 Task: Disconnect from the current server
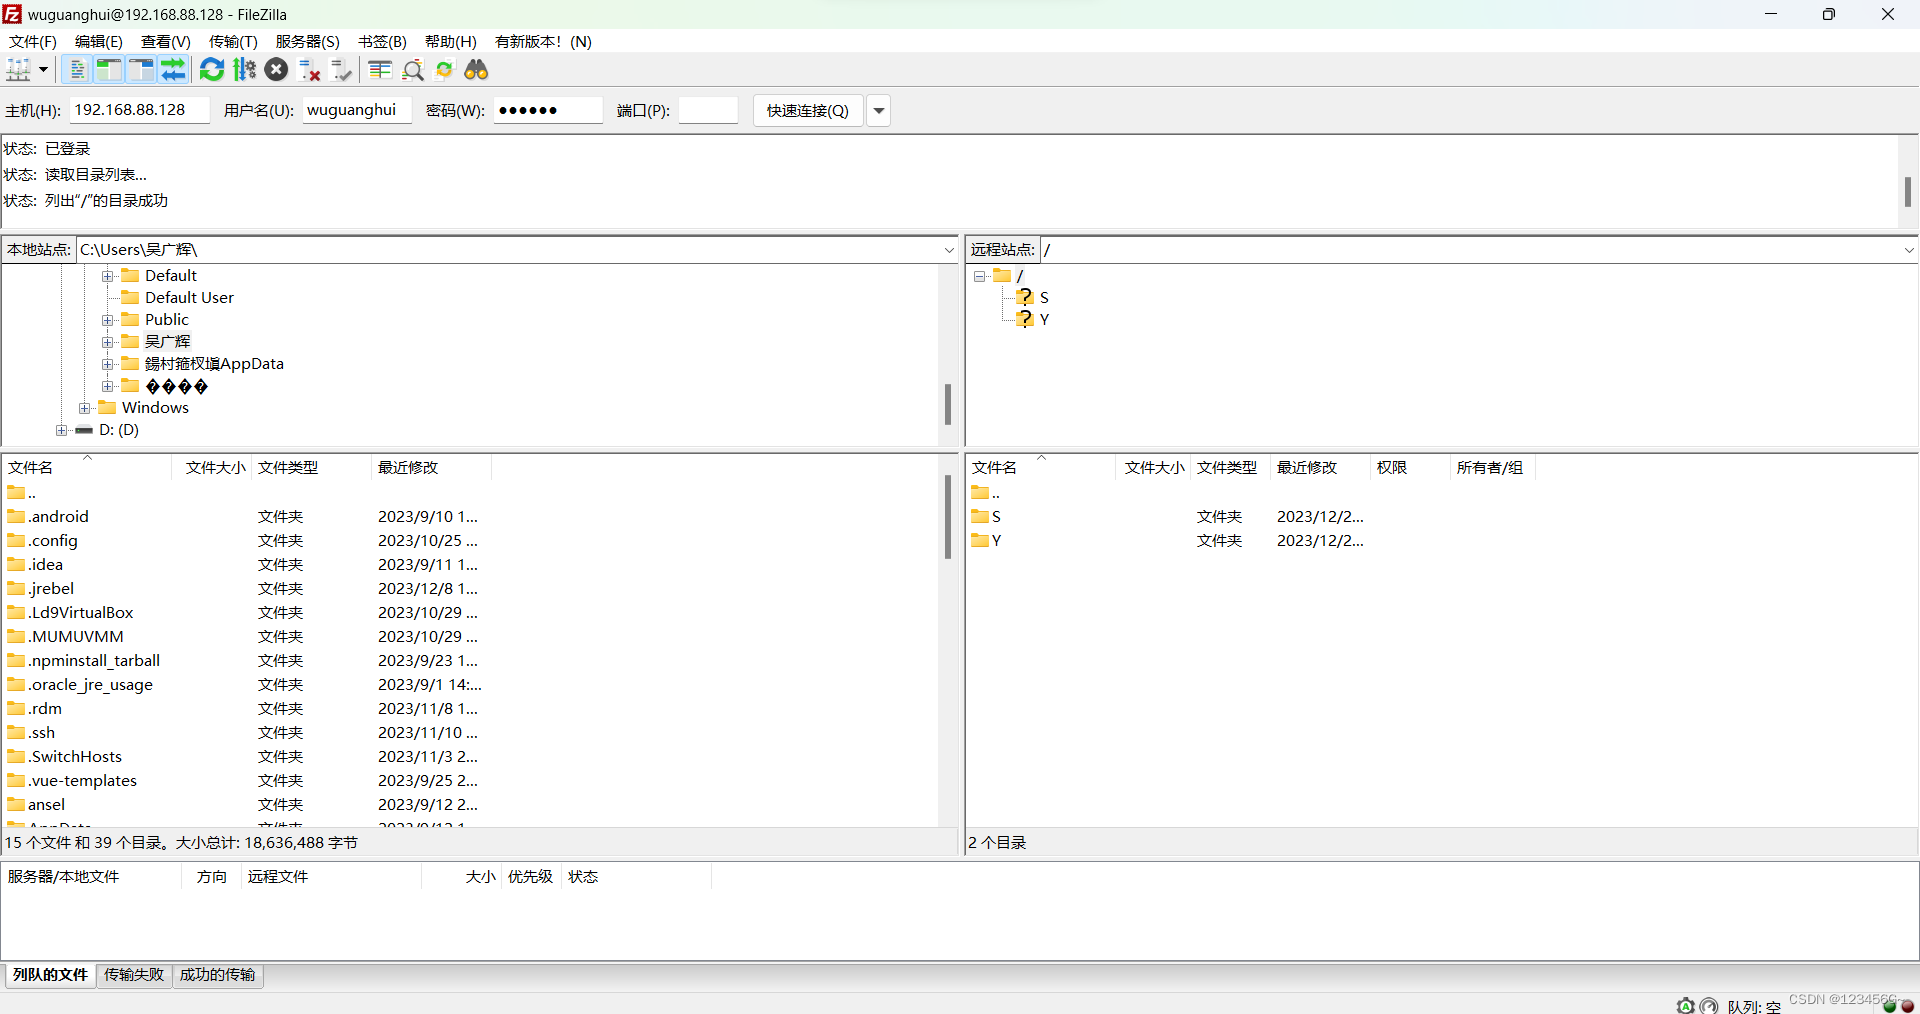click(x=310, y=70)
